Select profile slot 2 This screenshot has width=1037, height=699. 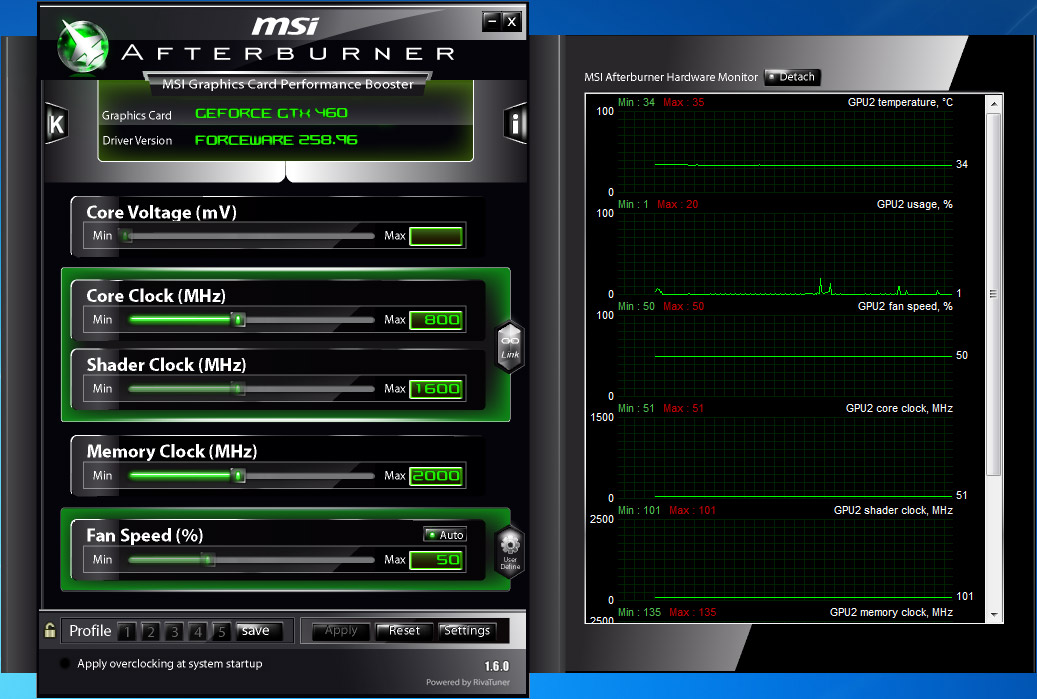pyautogui.click(x=151, y=632)
